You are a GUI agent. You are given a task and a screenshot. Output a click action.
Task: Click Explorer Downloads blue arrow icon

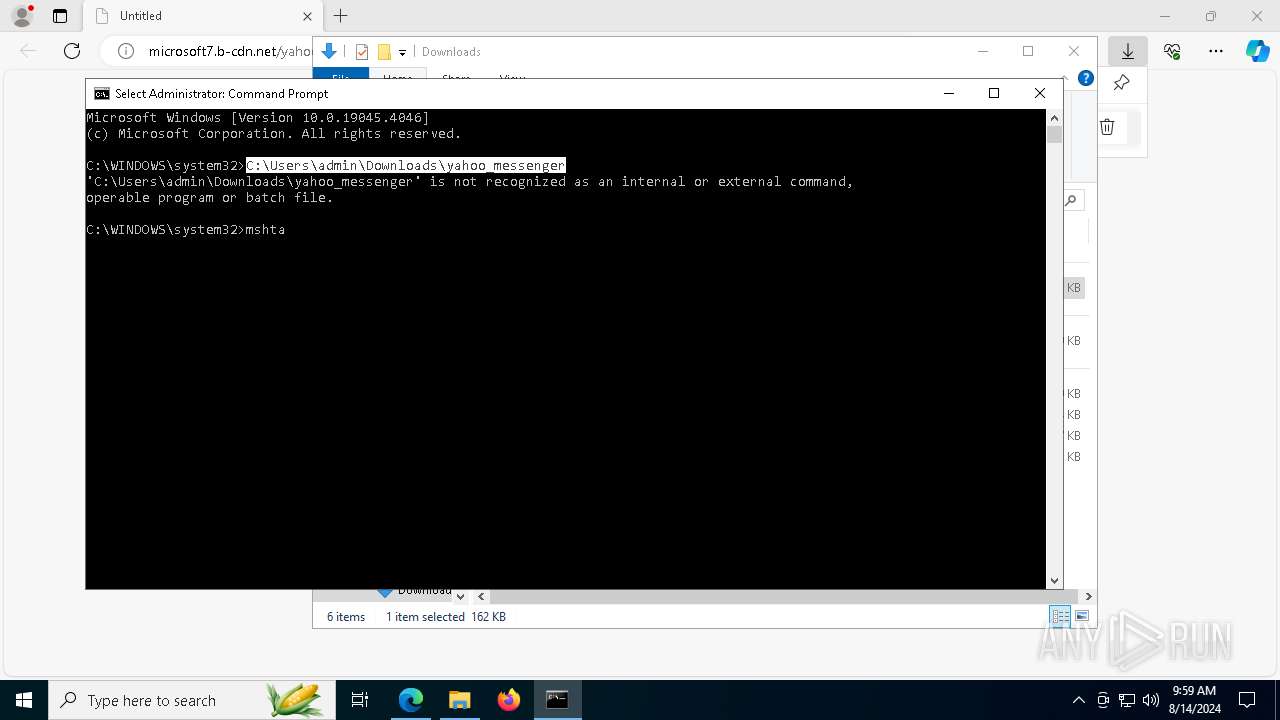click(x=329, y=51)
